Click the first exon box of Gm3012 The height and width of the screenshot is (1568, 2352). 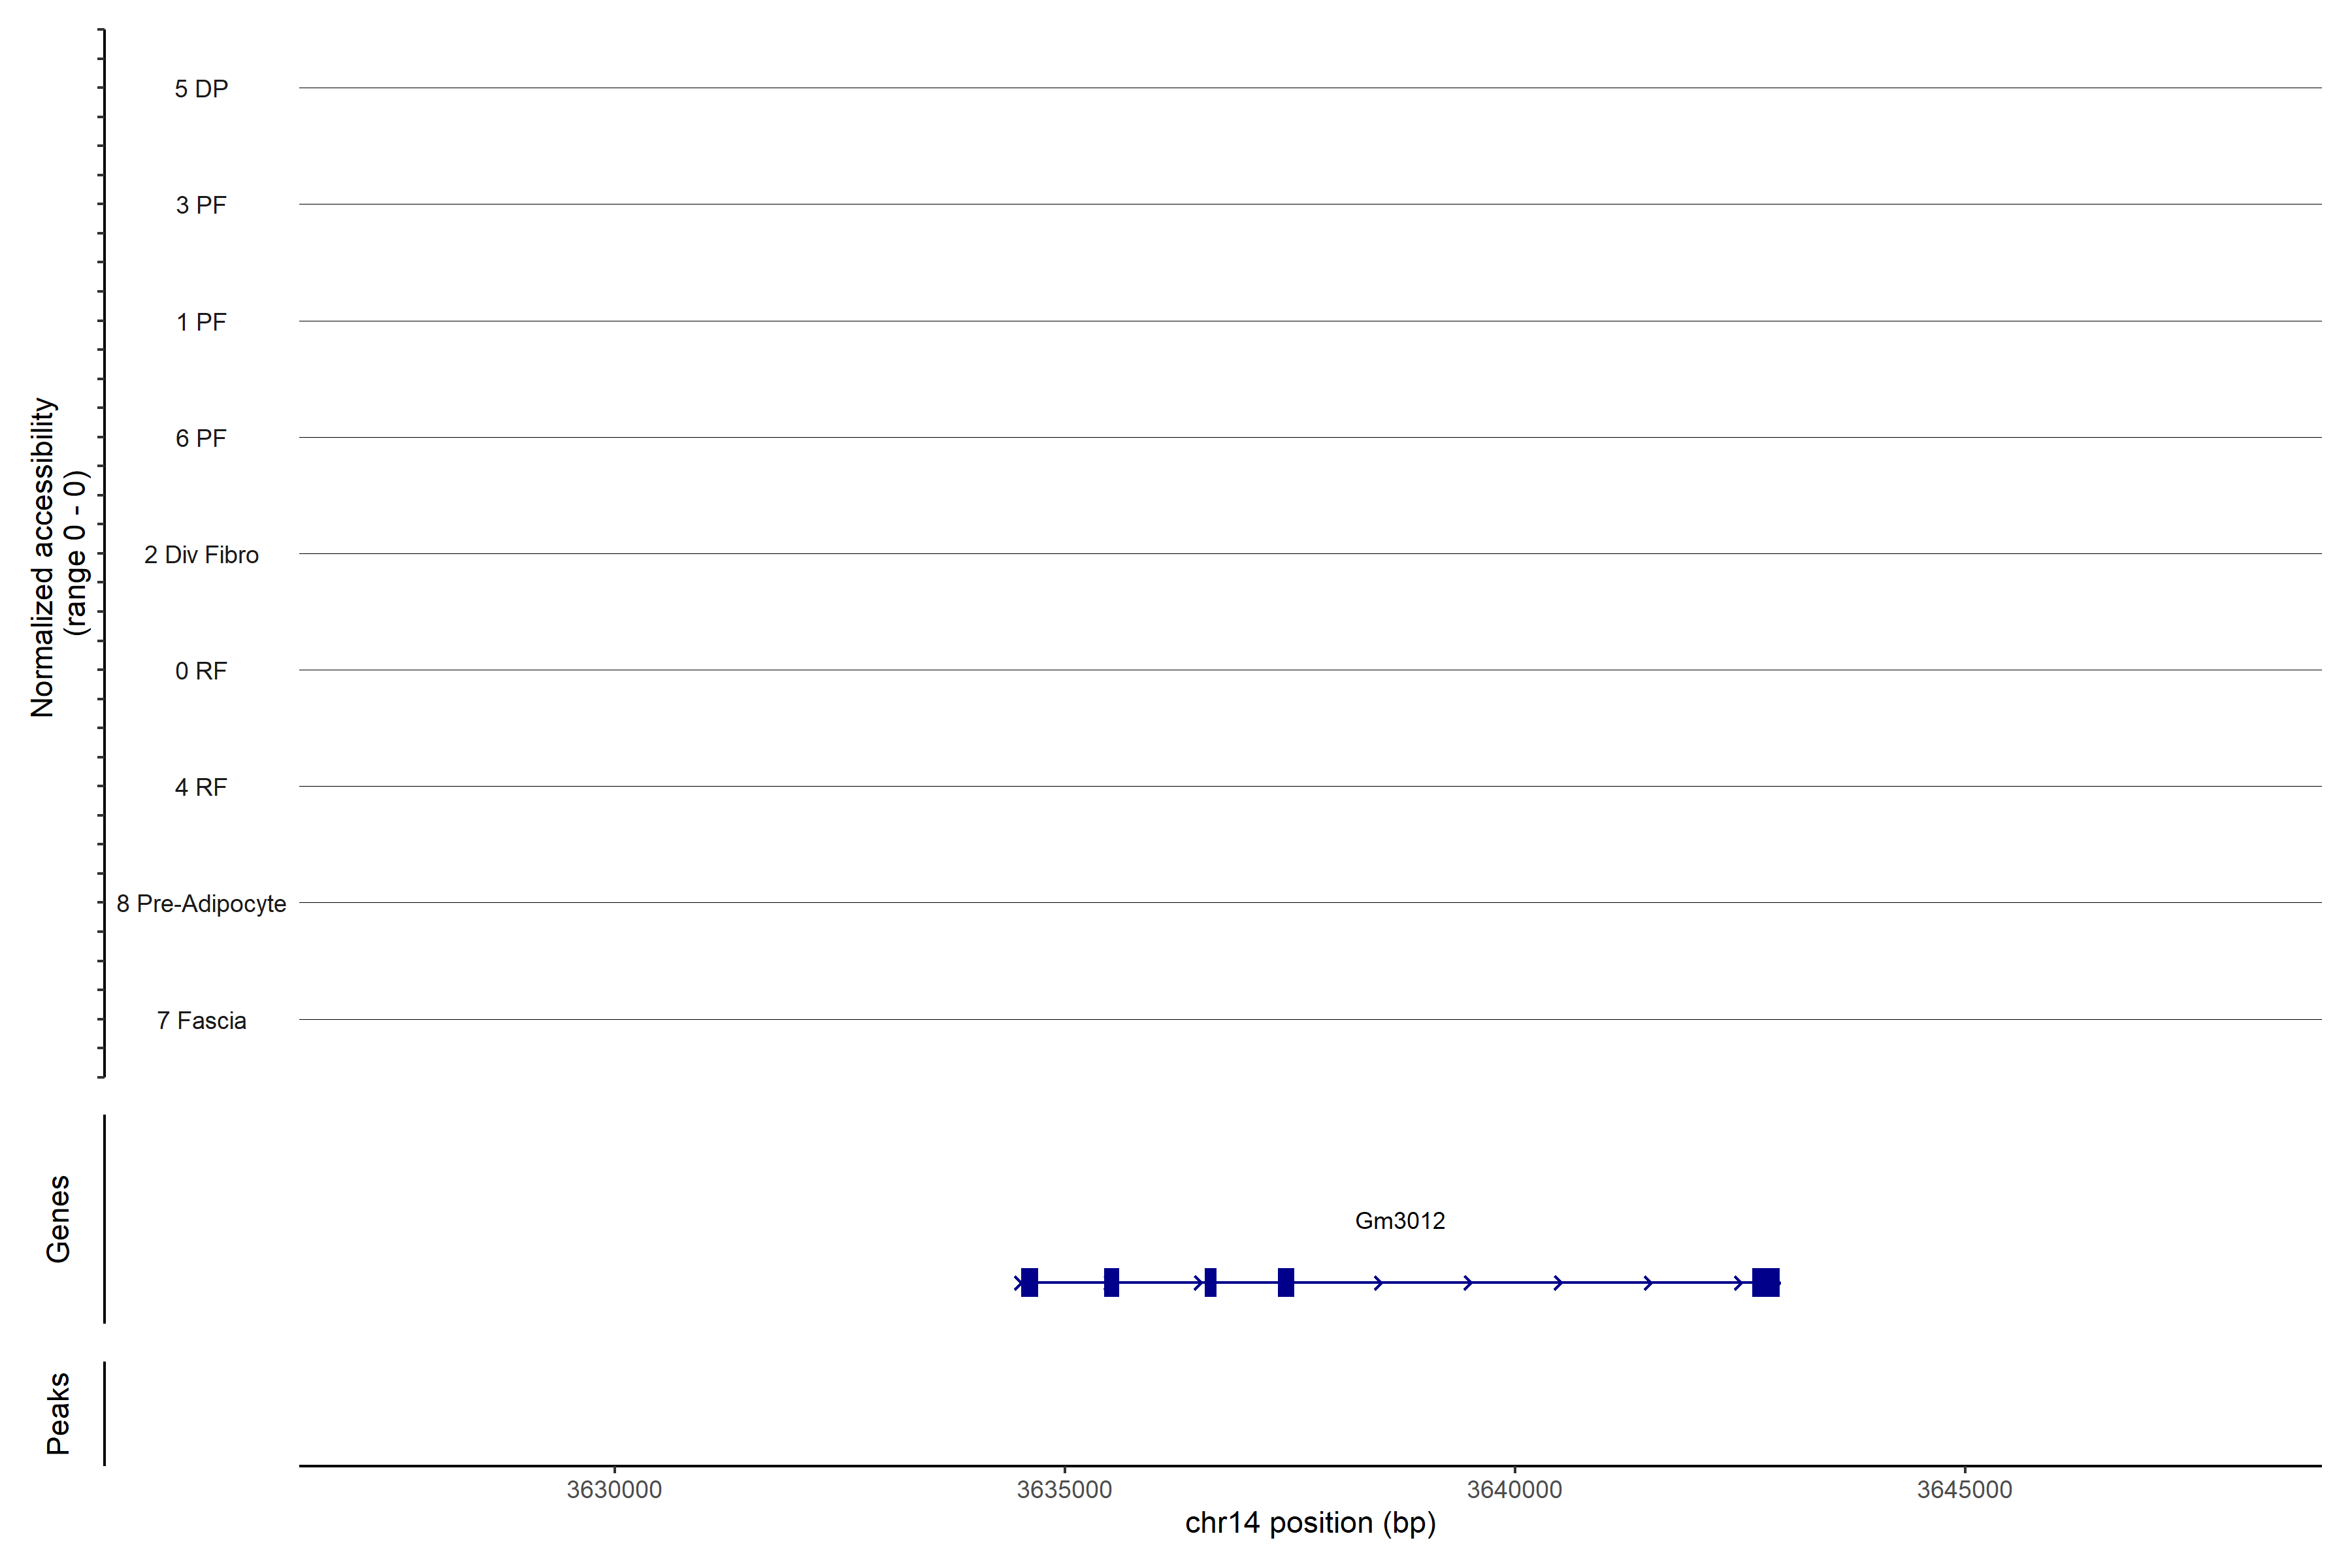1029,1282
